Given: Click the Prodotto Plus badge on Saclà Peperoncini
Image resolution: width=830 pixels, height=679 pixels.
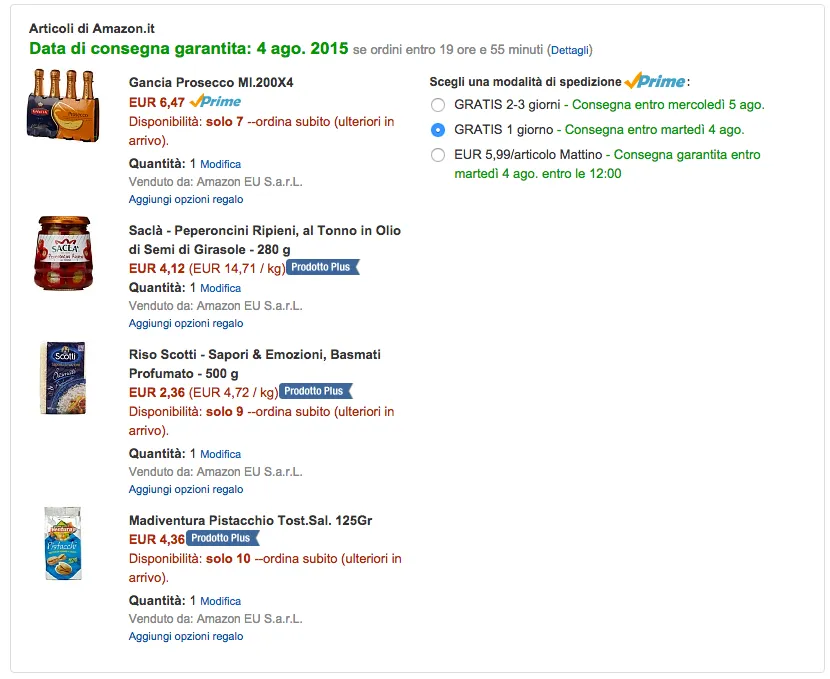Looking at the screenshot, I should (x=319, y=267).
